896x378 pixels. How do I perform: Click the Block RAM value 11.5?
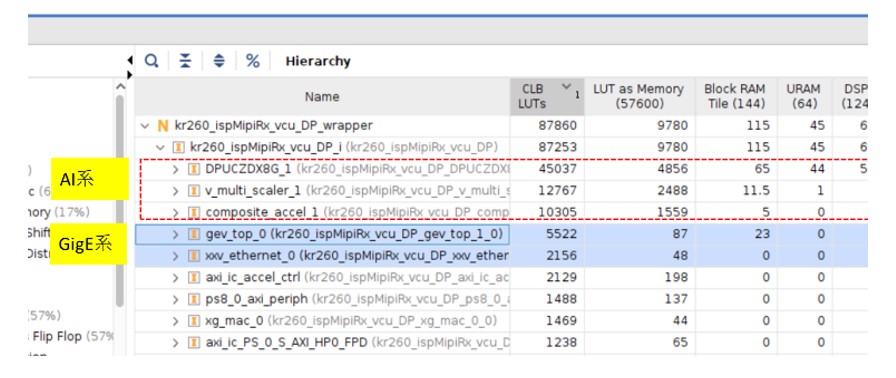point(755,191)
